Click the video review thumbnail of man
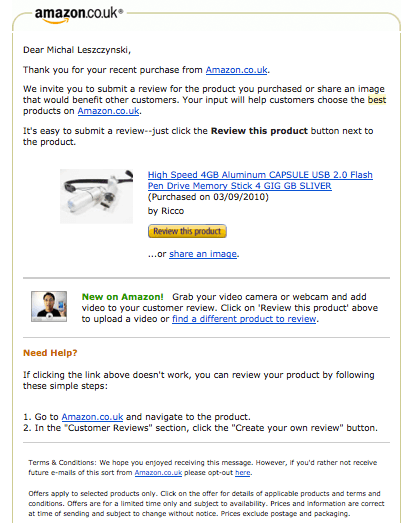Image resolution: width=415 pixels, height=523 pixels. coord(49,306)
